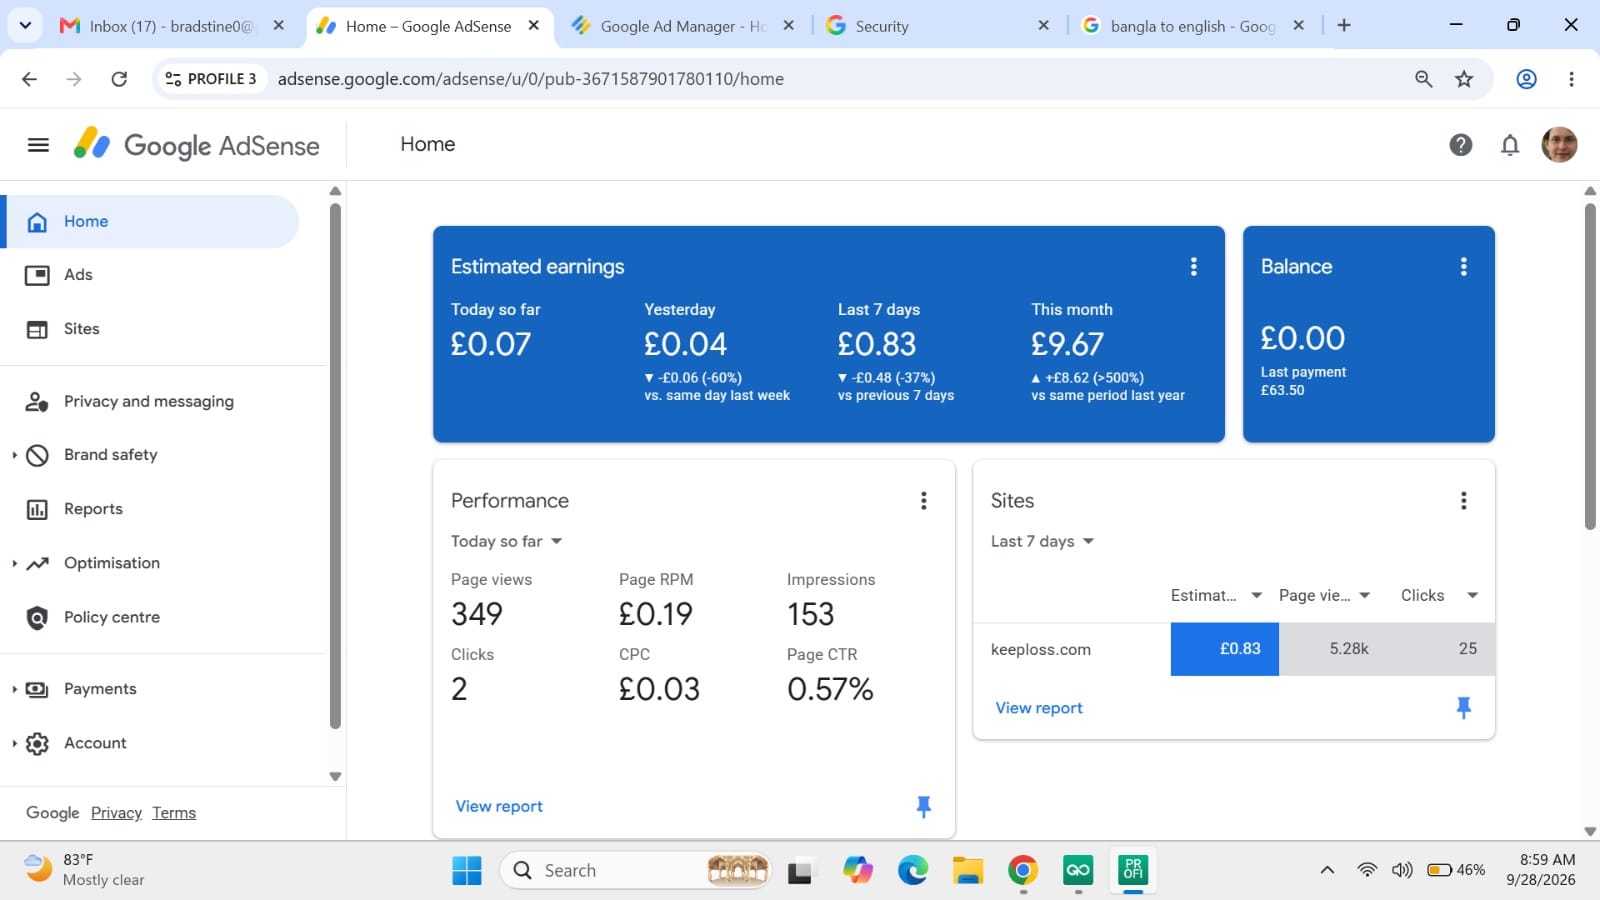This screenshot has height=900, width=1600.
Task: Open Sites card three-dot menu
Action: [1463, 501]
